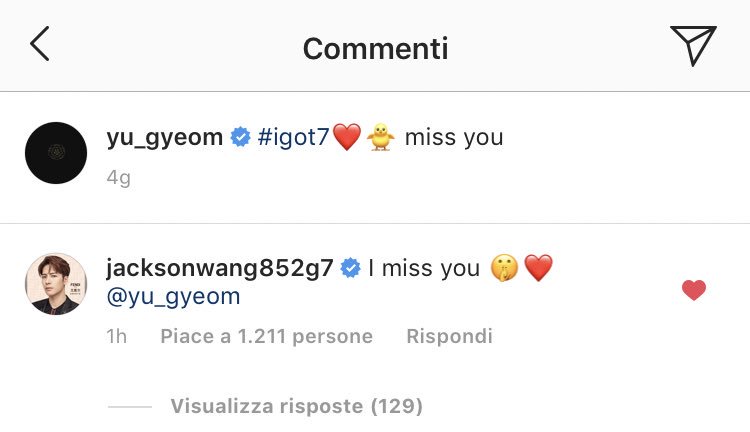Tap the paper plane share icon
This screenshot has height=432, width=750.
click(693, 45)
